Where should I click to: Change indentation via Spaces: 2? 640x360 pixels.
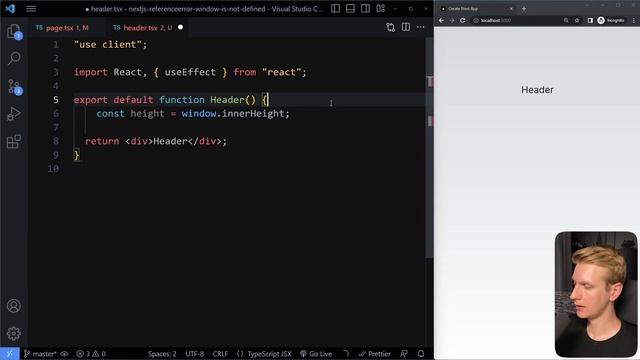tap(162, 354)
